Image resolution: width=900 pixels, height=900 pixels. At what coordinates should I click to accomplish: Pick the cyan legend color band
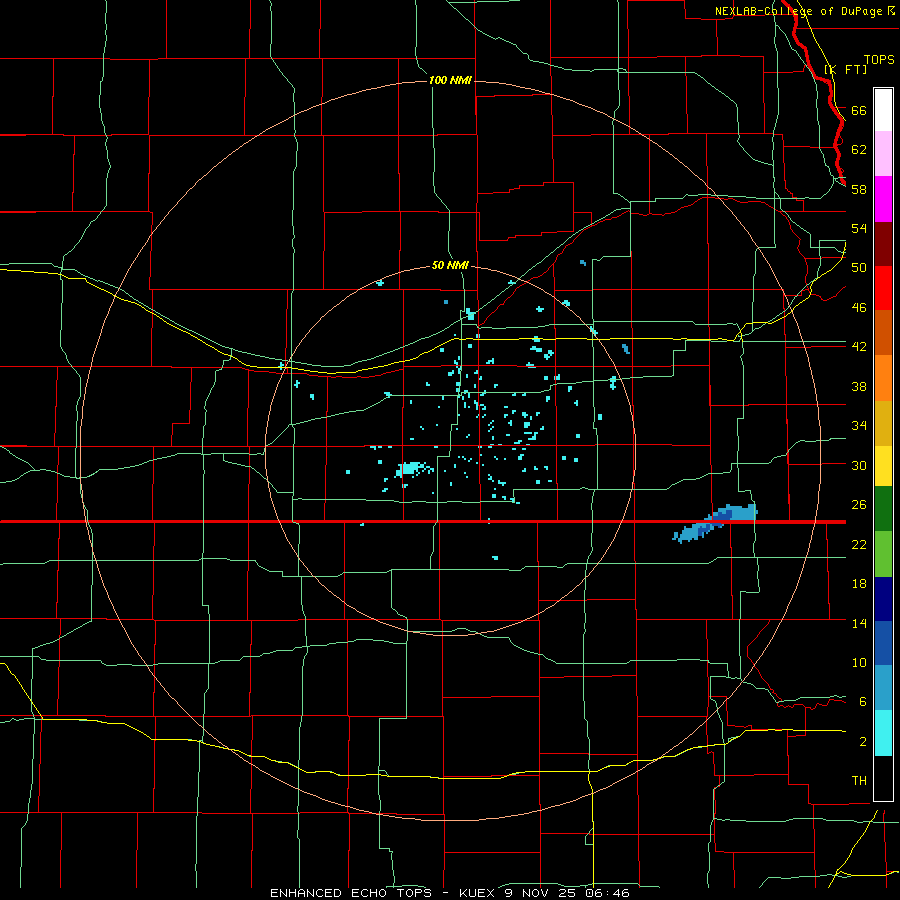click(x=883, y=732)
